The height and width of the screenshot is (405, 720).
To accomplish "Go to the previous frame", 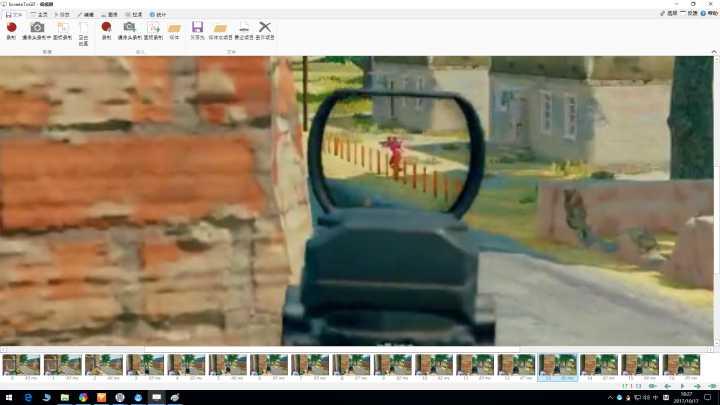I will (x=667, y=386).
